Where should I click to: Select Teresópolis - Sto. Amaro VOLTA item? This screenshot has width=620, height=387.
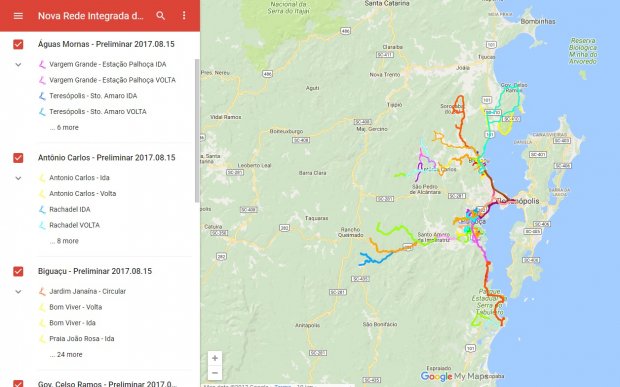(x=98, y=112)
